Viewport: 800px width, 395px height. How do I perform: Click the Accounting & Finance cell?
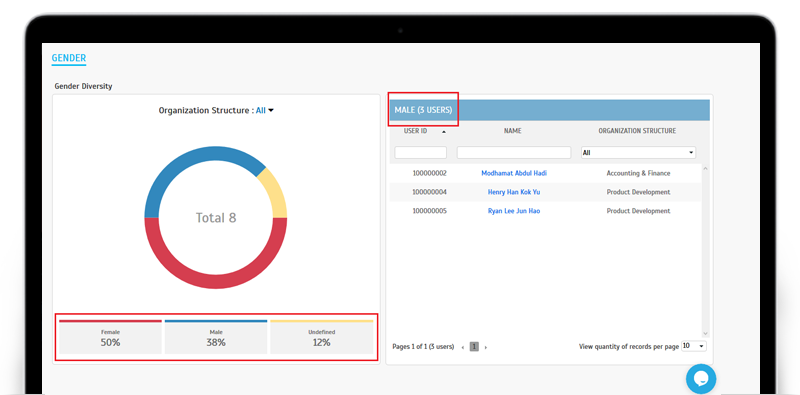click(638, 173)
